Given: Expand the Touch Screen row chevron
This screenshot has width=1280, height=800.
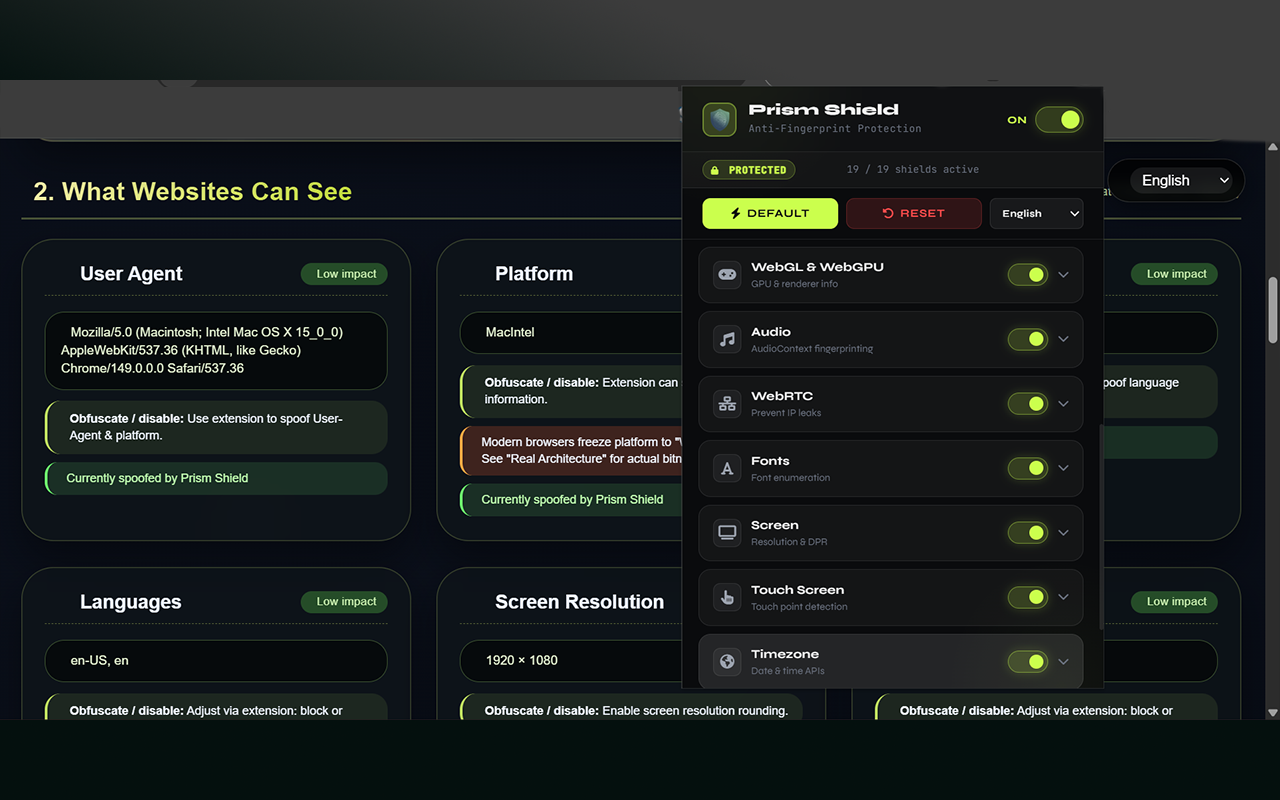Looking at the screenshot, I should click(x=1063, y=597).
